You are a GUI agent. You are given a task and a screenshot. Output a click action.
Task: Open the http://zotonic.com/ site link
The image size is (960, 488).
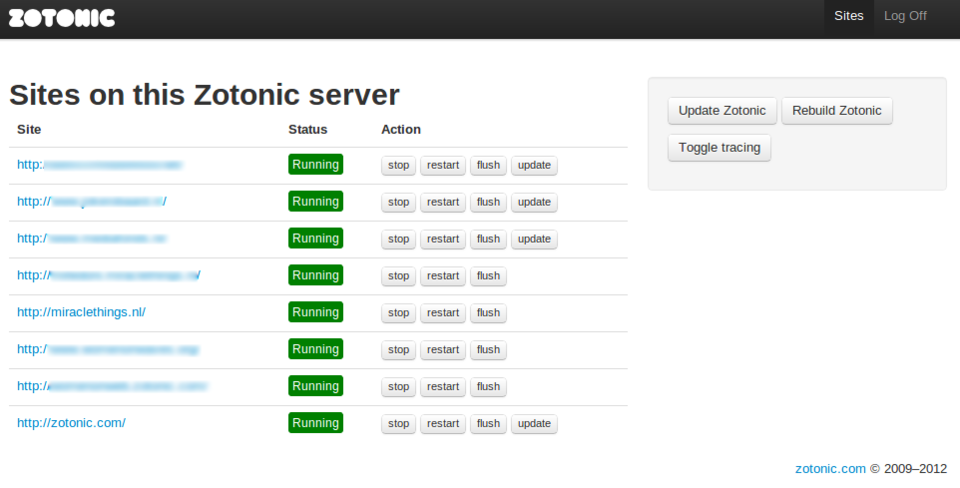click(72, 422)
